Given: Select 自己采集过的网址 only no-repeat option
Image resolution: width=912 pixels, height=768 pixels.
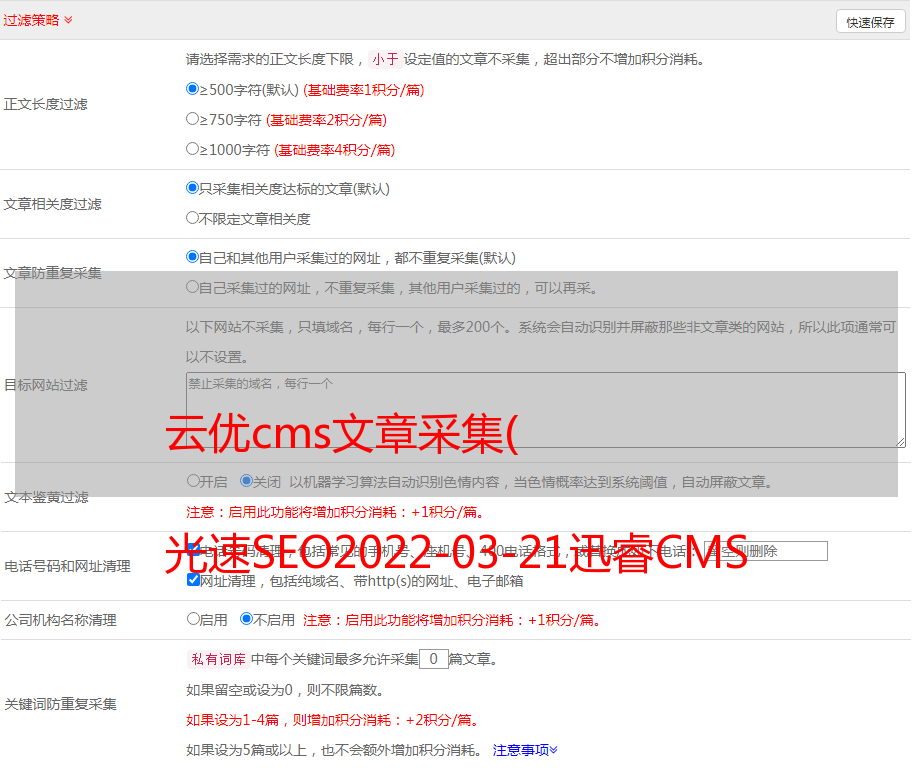Looking at the screenshot, I should coord(193,287).
